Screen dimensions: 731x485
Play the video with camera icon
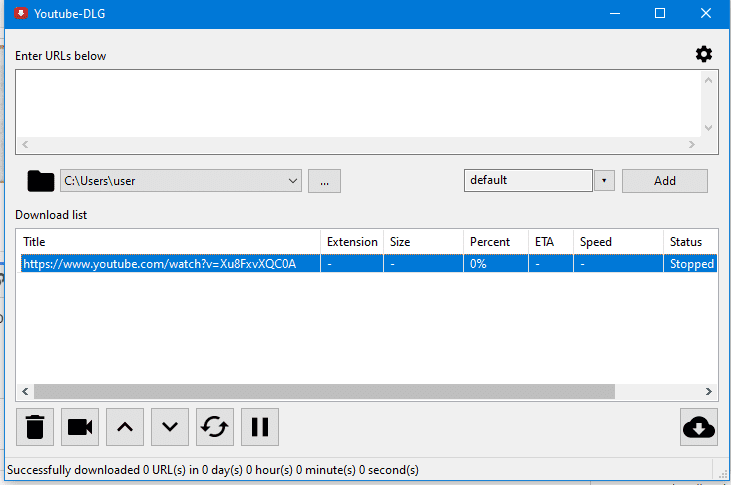tap(80, 427)
